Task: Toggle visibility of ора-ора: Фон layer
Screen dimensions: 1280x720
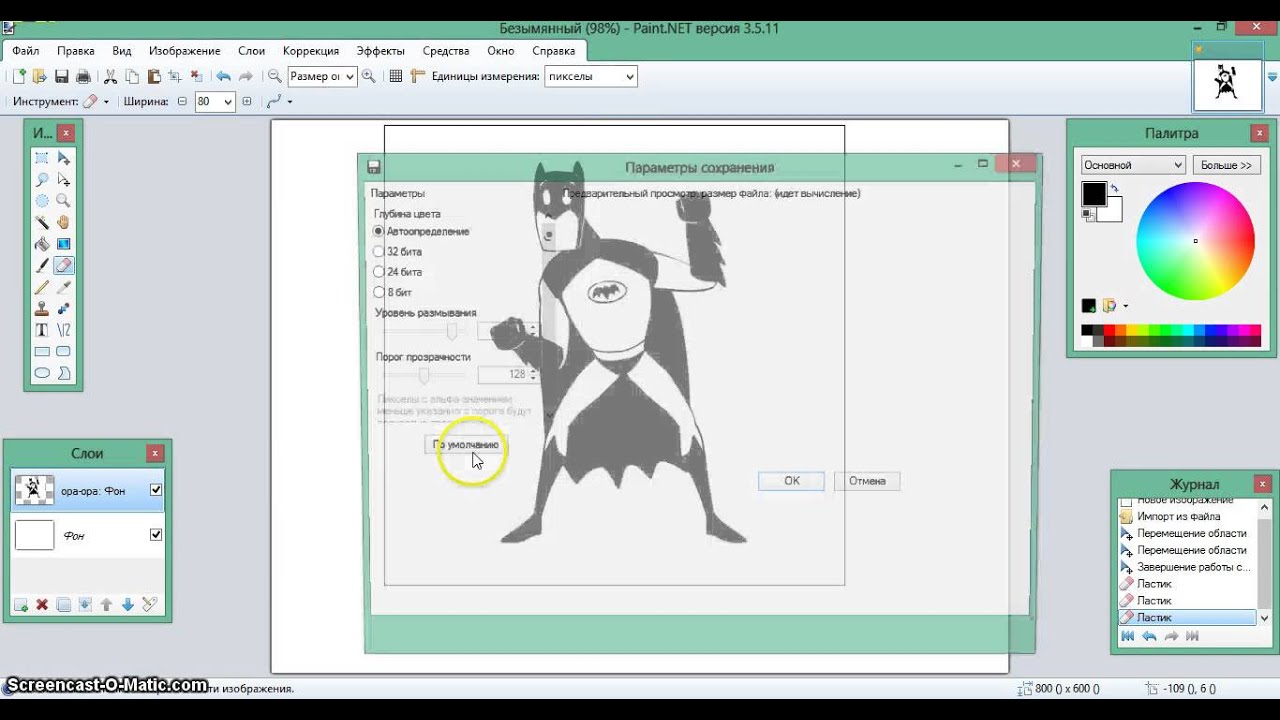Action: click(155, 490)
